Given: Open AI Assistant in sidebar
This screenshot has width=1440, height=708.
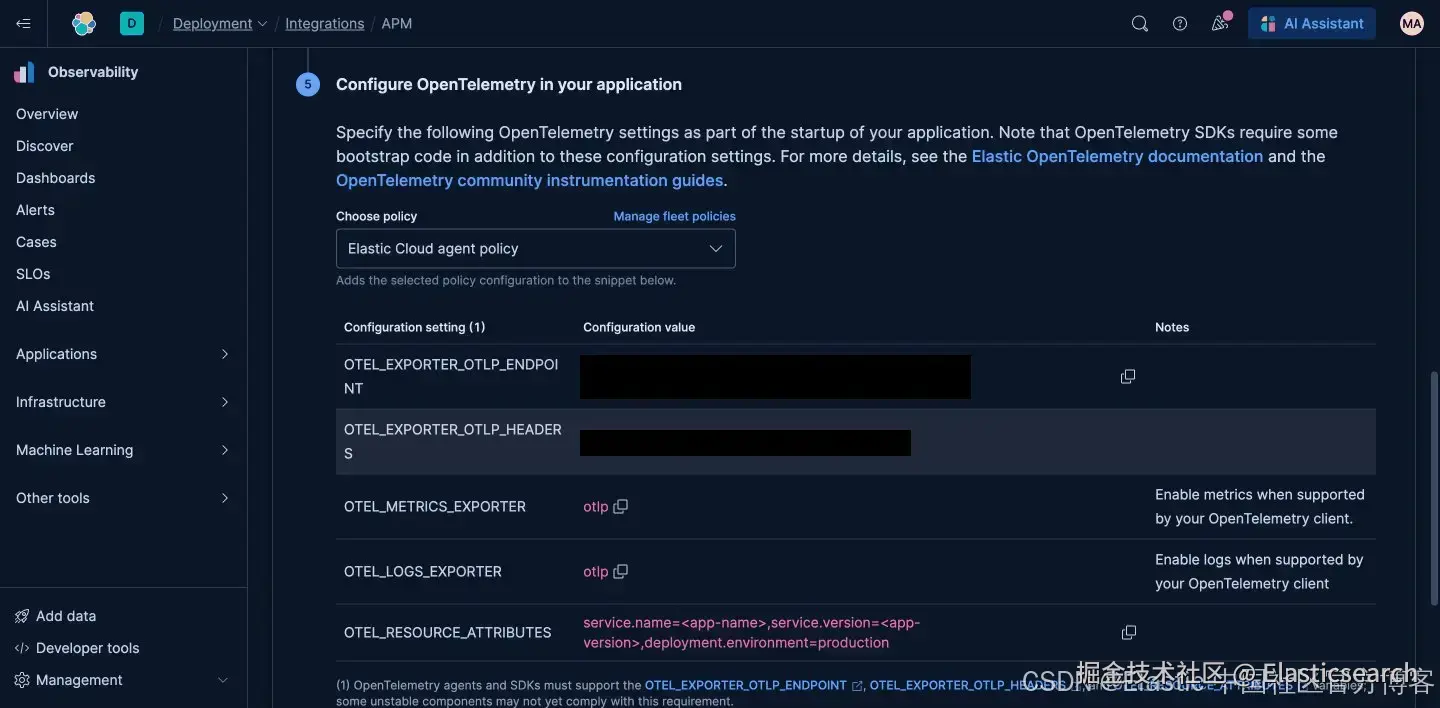Looking at the screenshot, I should click(55, 306).
